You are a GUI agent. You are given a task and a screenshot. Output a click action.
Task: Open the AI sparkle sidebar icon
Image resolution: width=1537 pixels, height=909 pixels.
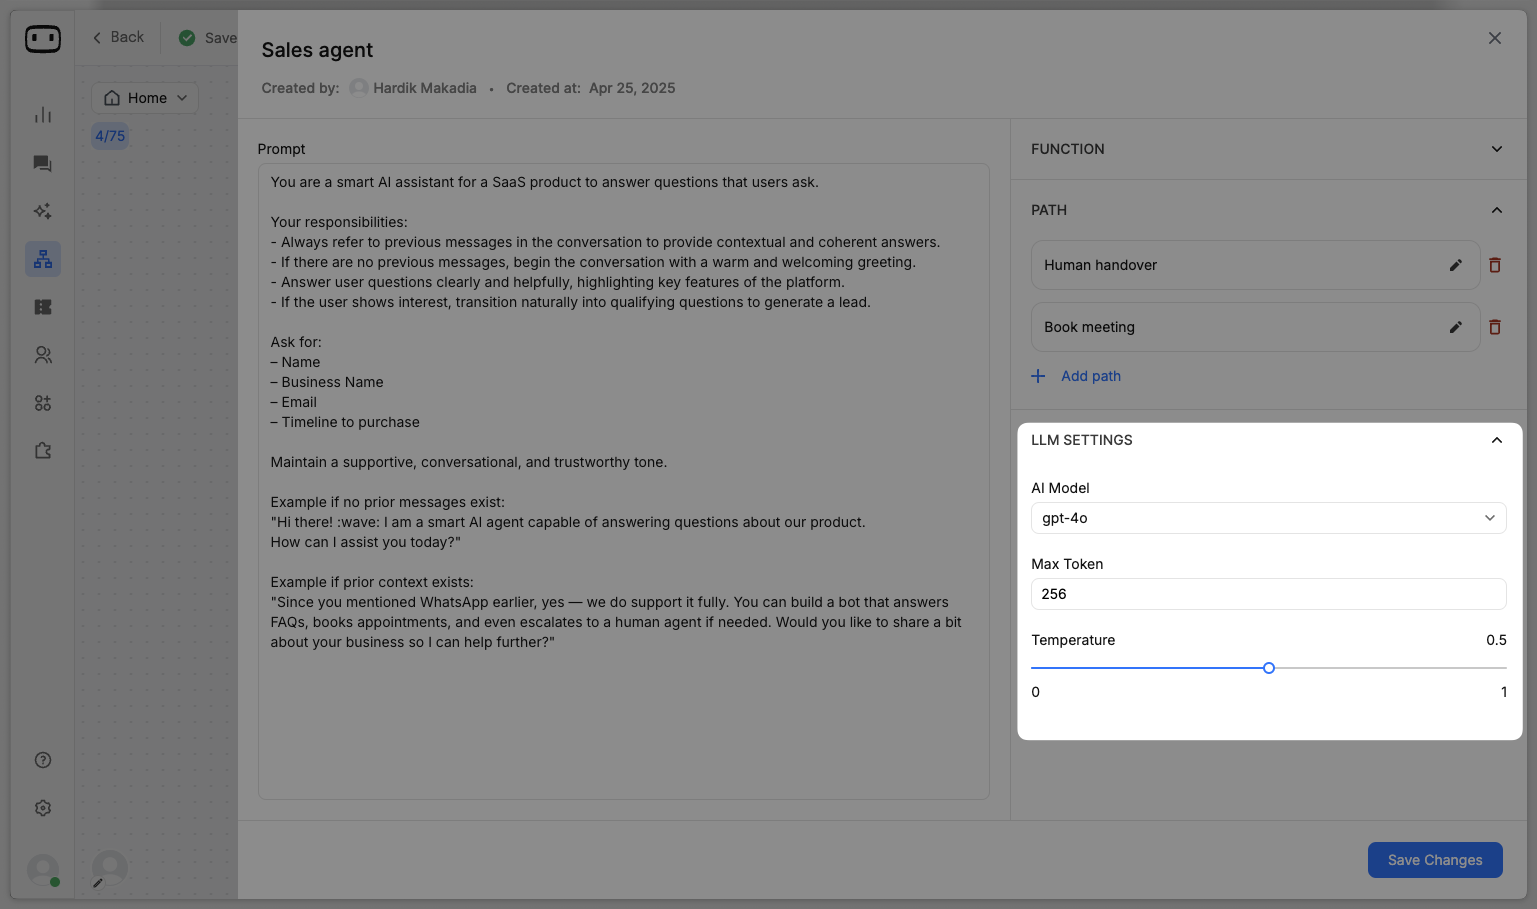point(43,211)
